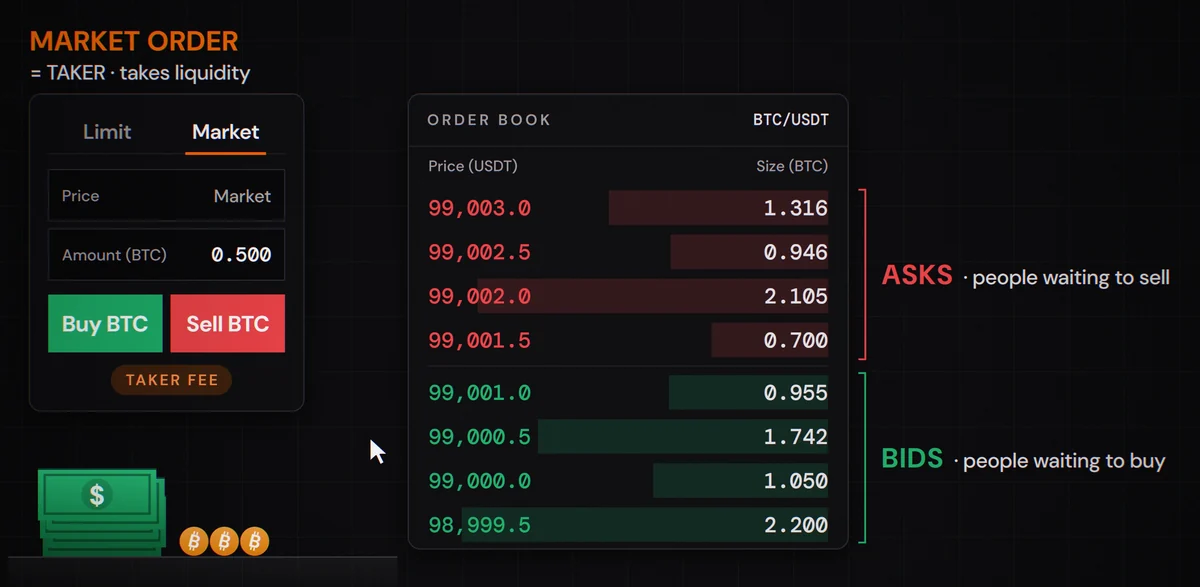1200x587 pixels.
Task: Select ask price 99,003.0
Action: tap(479, 208)
